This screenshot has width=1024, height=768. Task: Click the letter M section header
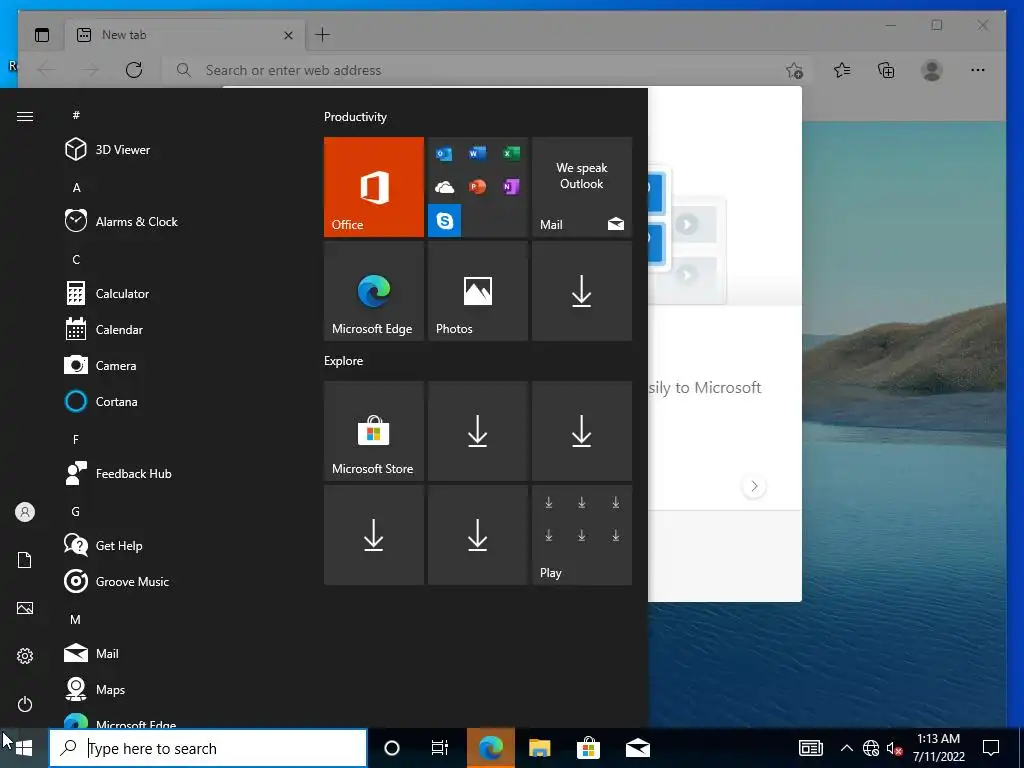point(76,619)
